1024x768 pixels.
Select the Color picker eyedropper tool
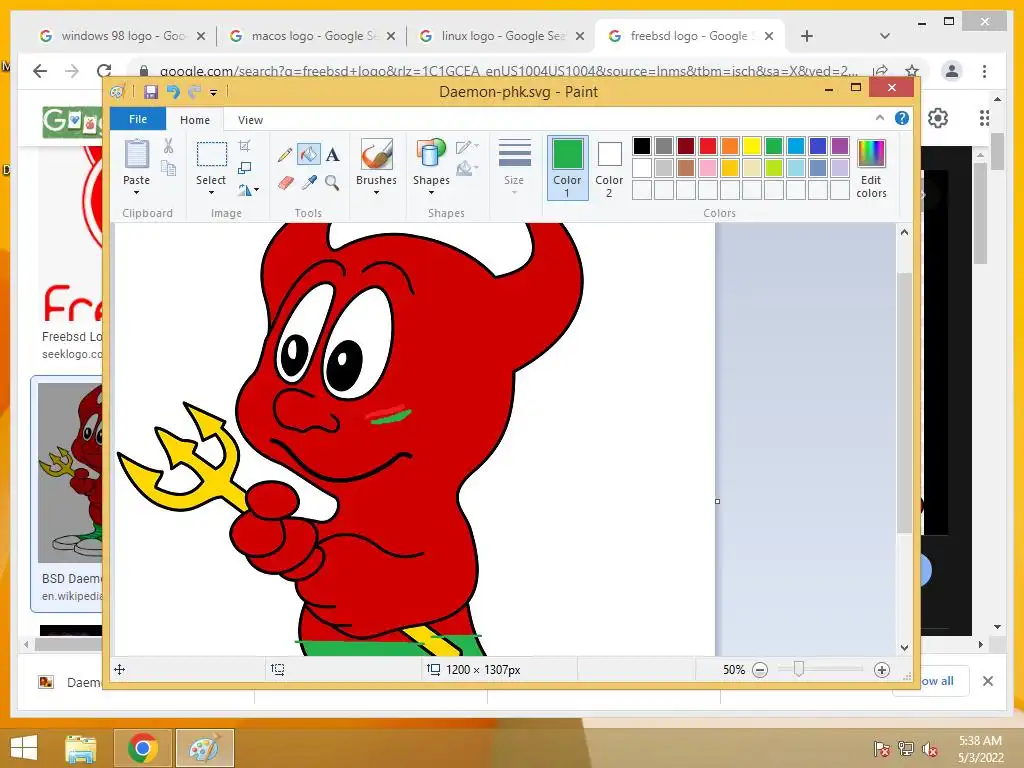(309, 182)
